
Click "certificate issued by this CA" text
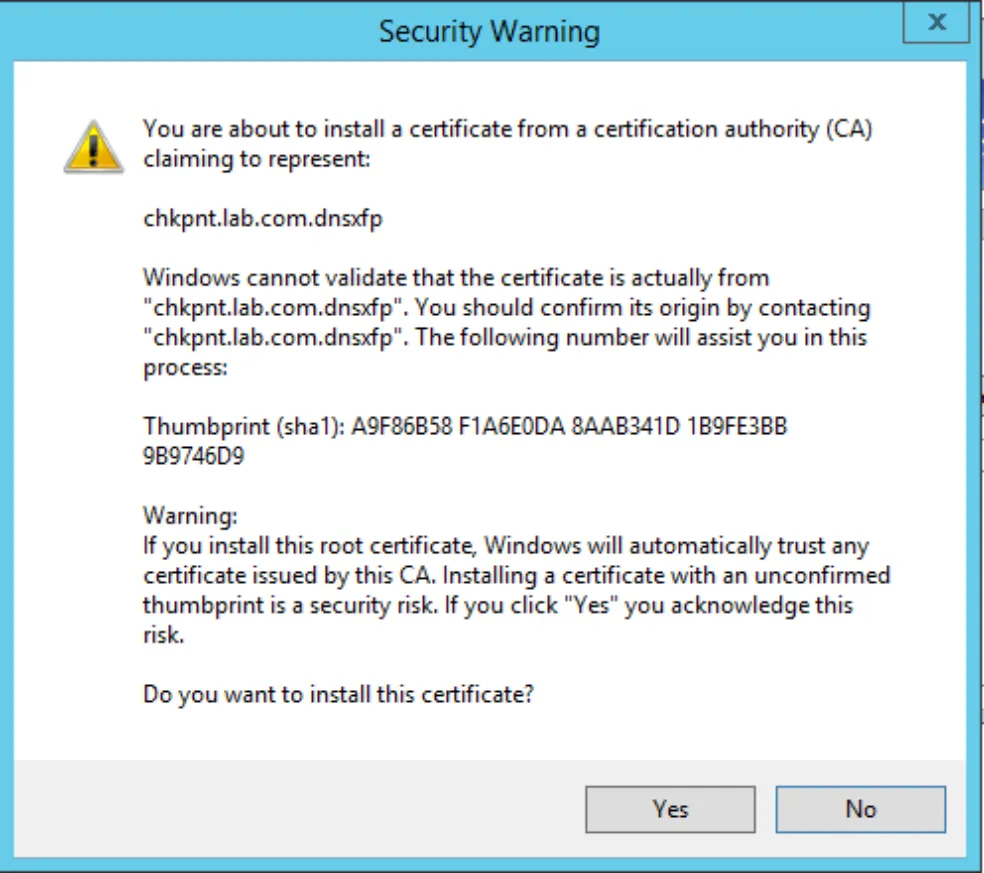[287, 576]
